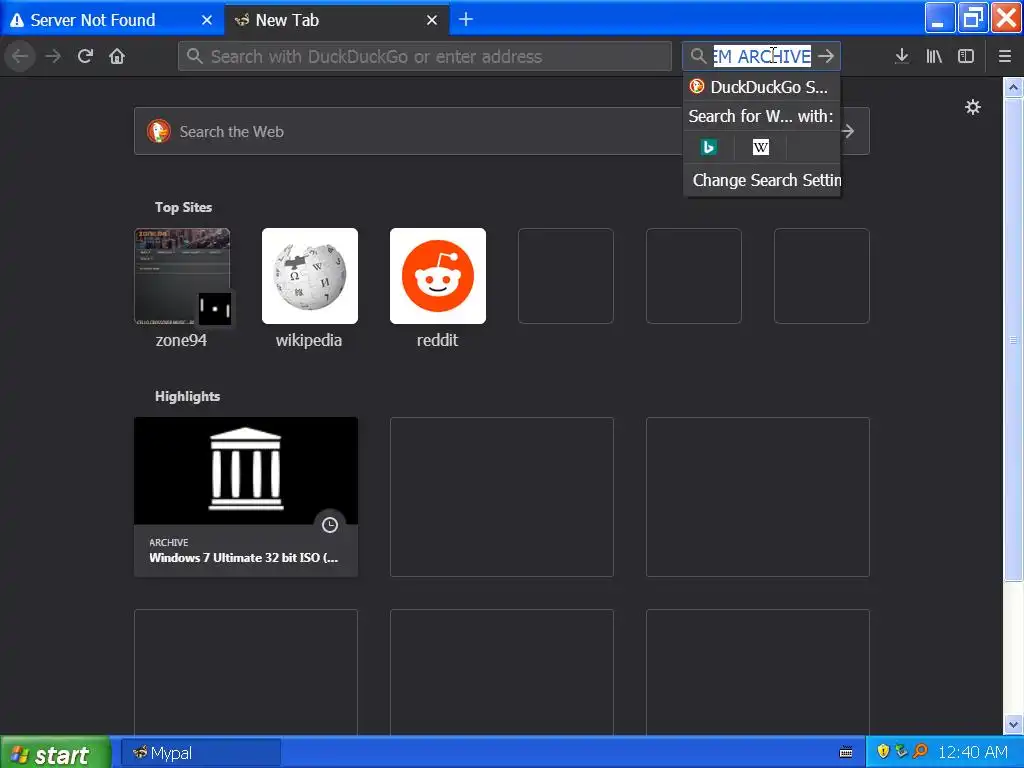The width and height of the screenshot is (1024, 768).
Task: Open the Windows start menu
Action: tap(55, 754)
